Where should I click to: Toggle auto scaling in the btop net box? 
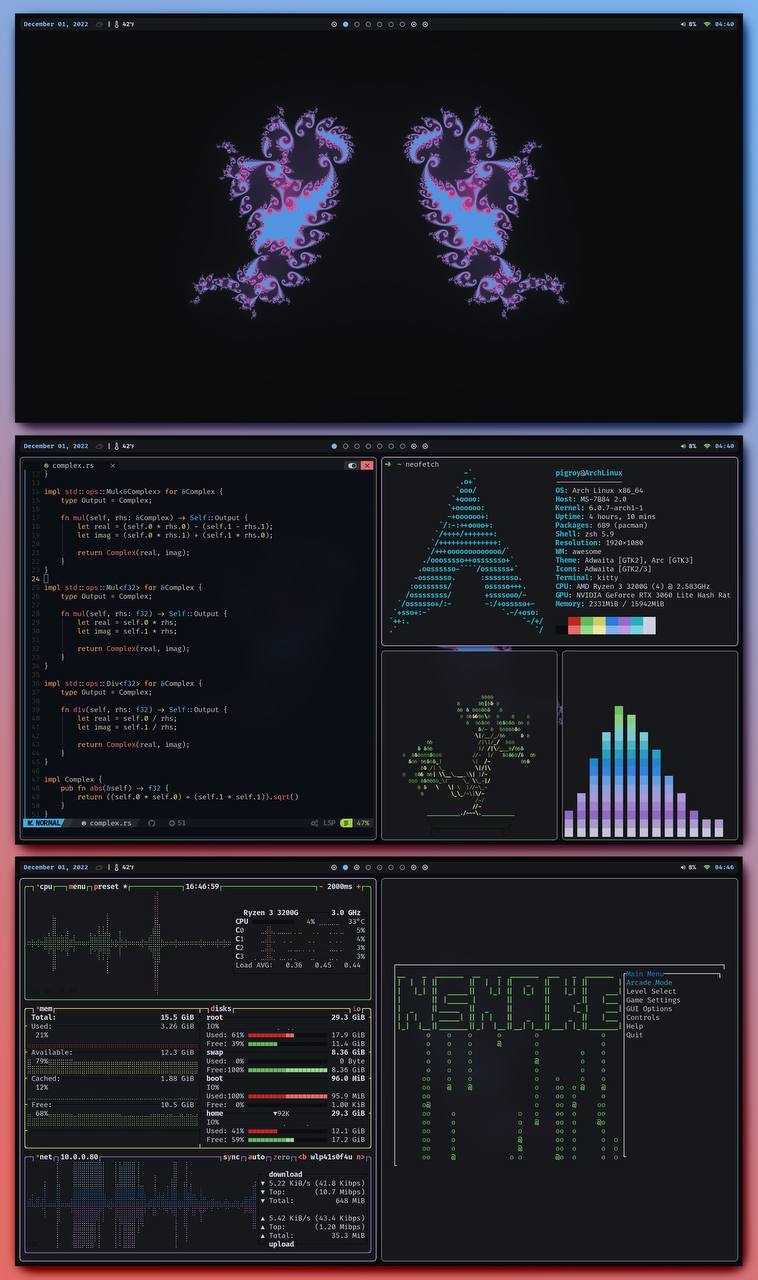pyautogui.click(x=257, y=1157)
